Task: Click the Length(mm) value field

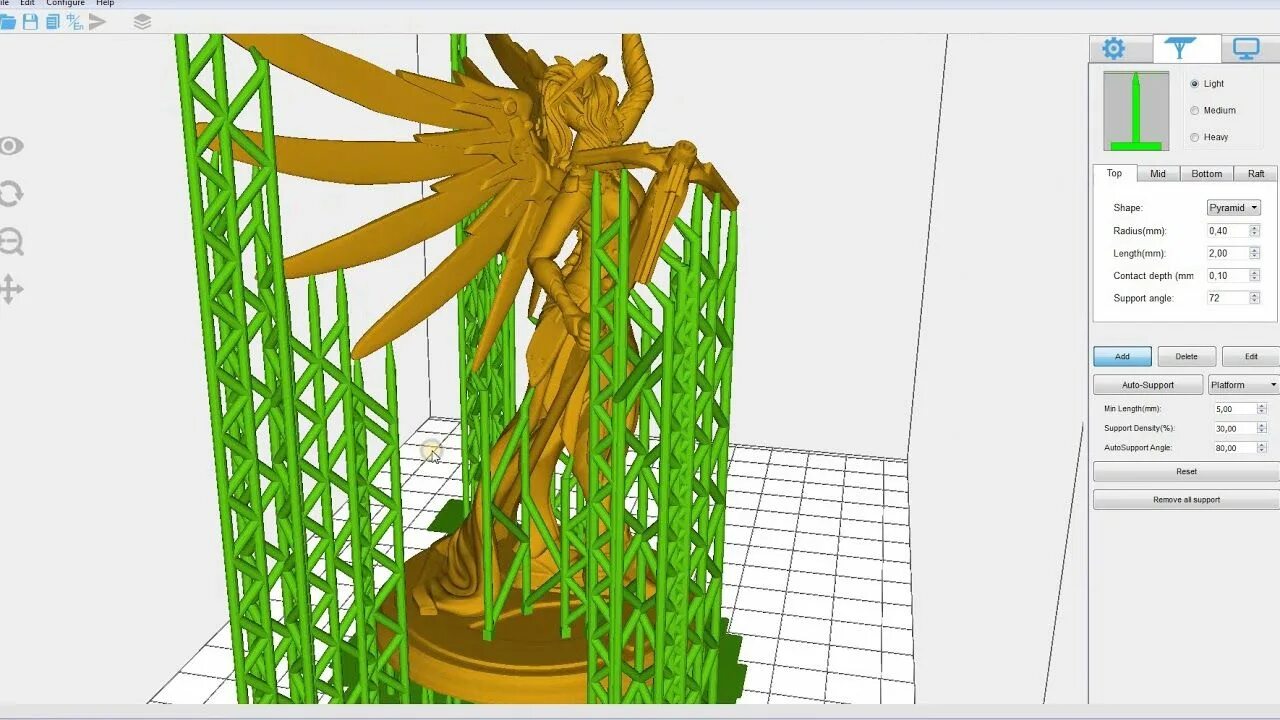Action: 1227,253
